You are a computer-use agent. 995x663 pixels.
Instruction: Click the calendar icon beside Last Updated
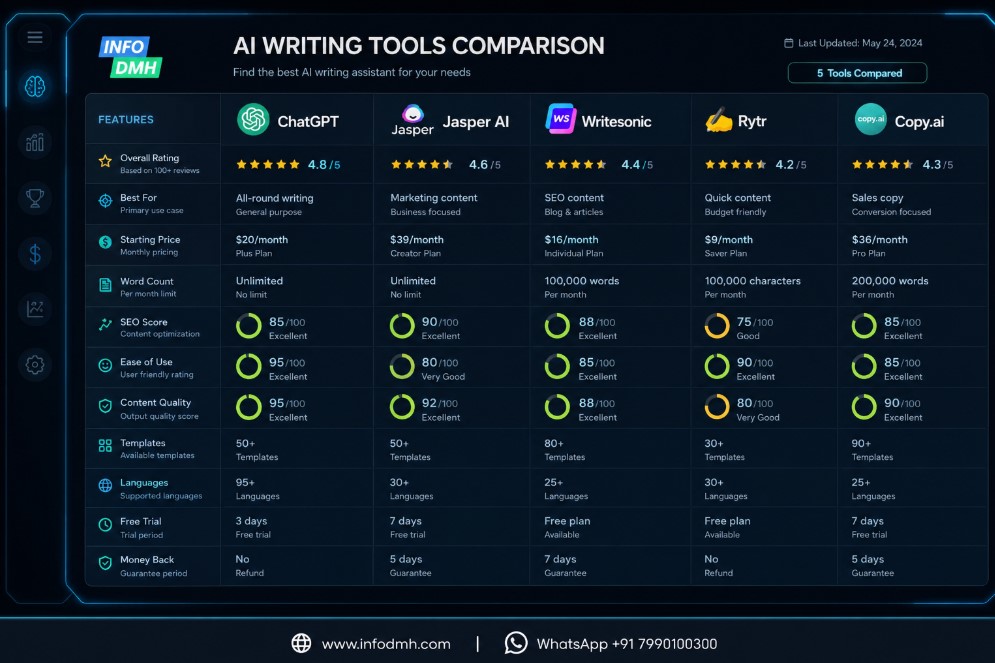coord(789,43)
